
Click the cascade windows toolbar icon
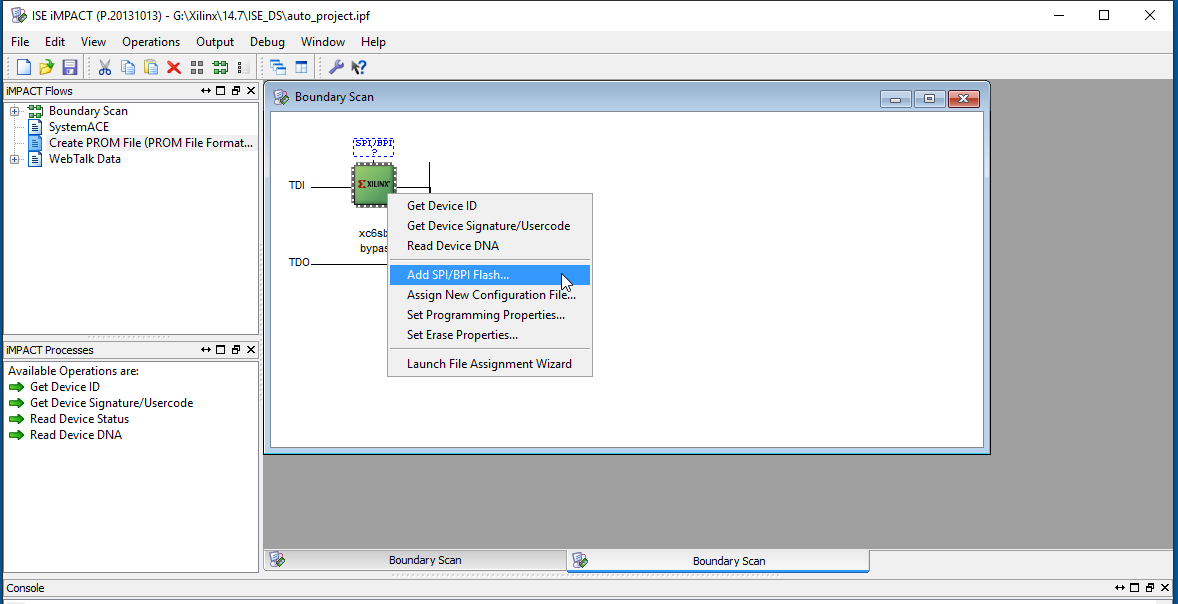pyautogui.click(x=278, y=67)
